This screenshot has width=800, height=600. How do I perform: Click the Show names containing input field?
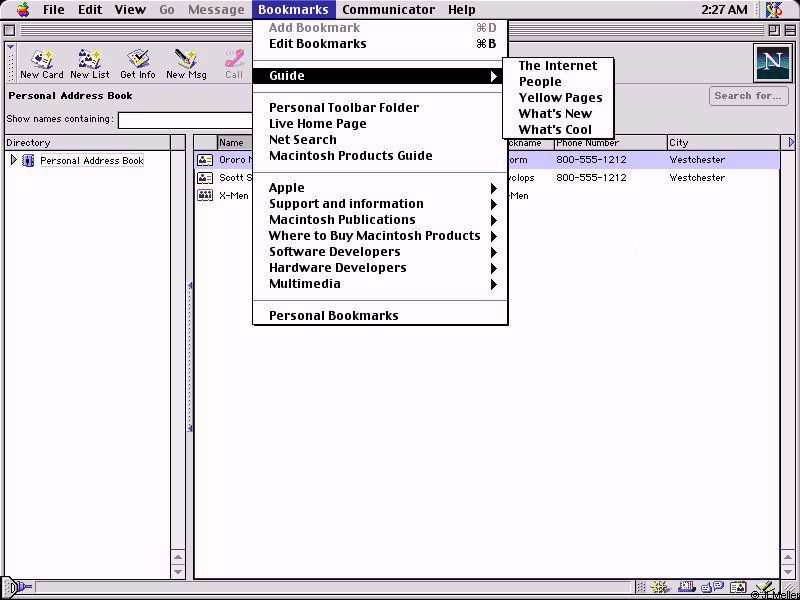click(185, 120)
